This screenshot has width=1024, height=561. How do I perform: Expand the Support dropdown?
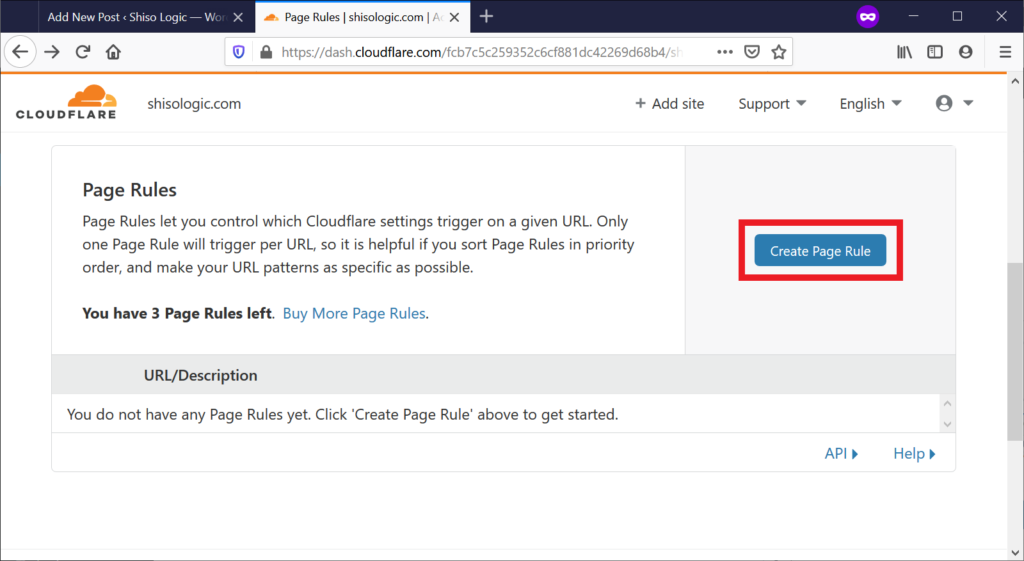click(772, 104)
